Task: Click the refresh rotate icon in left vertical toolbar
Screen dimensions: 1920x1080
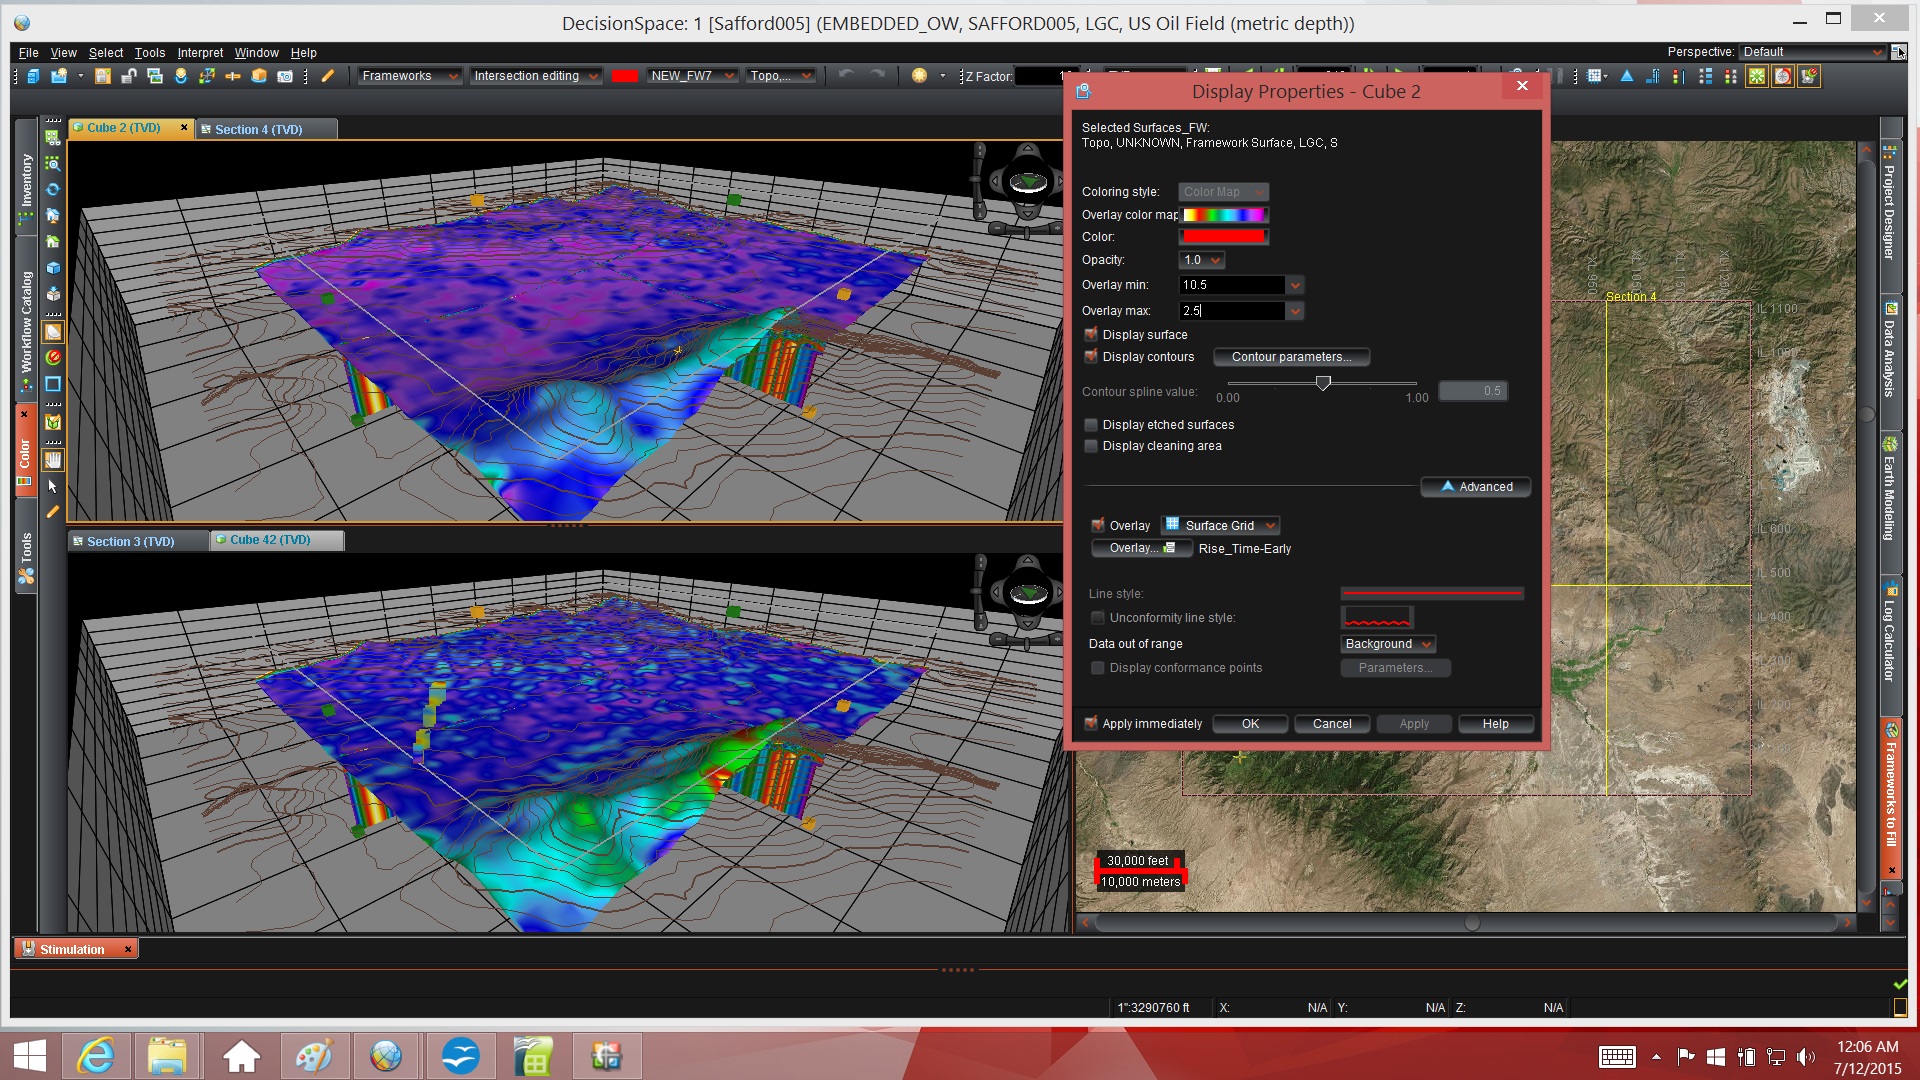Action: [x=53, y=189]
